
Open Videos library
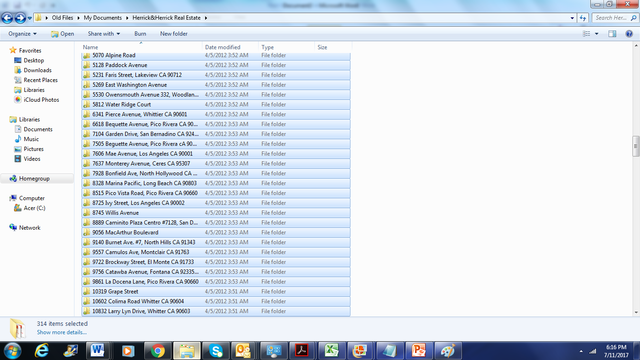32,159
